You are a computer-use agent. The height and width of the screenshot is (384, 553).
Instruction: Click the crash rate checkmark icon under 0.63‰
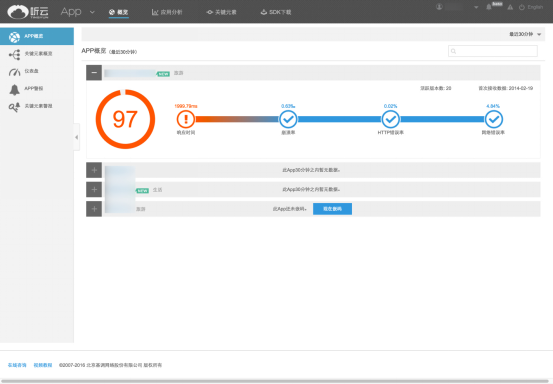(288, 119)
